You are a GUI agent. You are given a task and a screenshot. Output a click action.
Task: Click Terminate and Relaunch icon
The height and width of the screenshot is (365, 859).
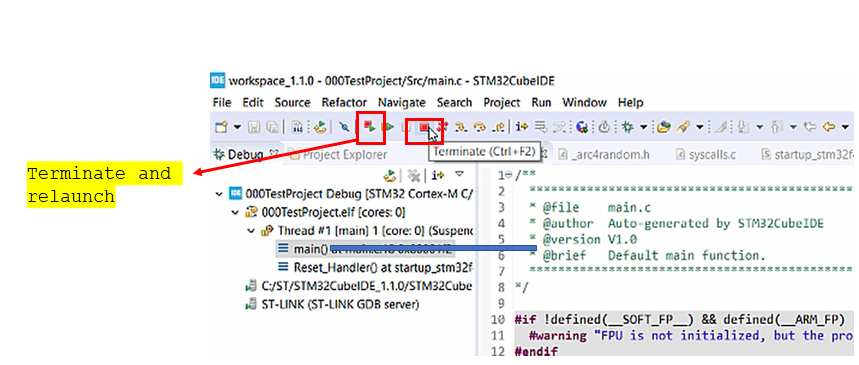tap(369, 127)
